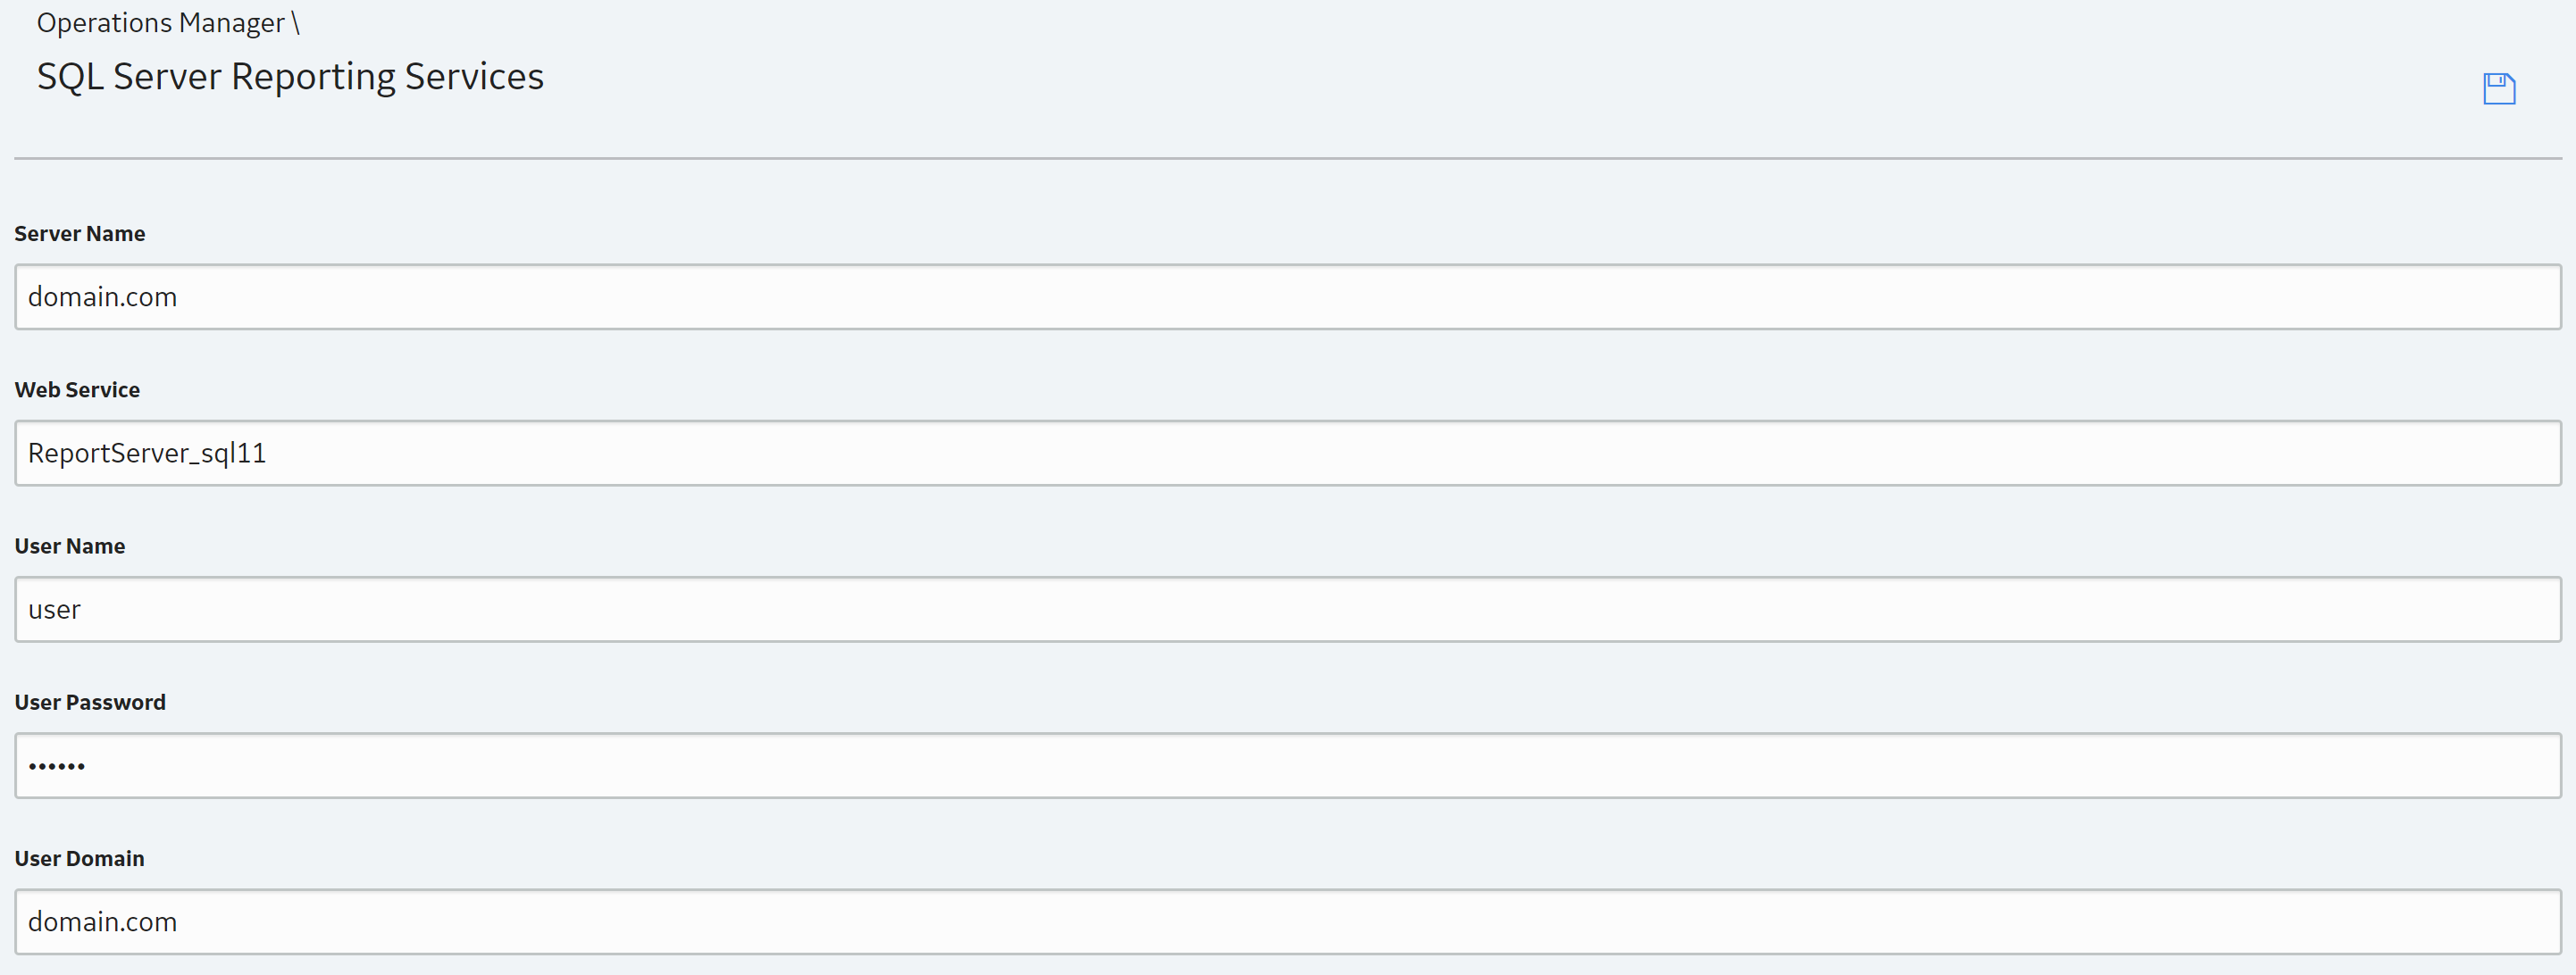Focus the User Name input field
This screenshot has height=975, width=2576.
pos(1287,609)
